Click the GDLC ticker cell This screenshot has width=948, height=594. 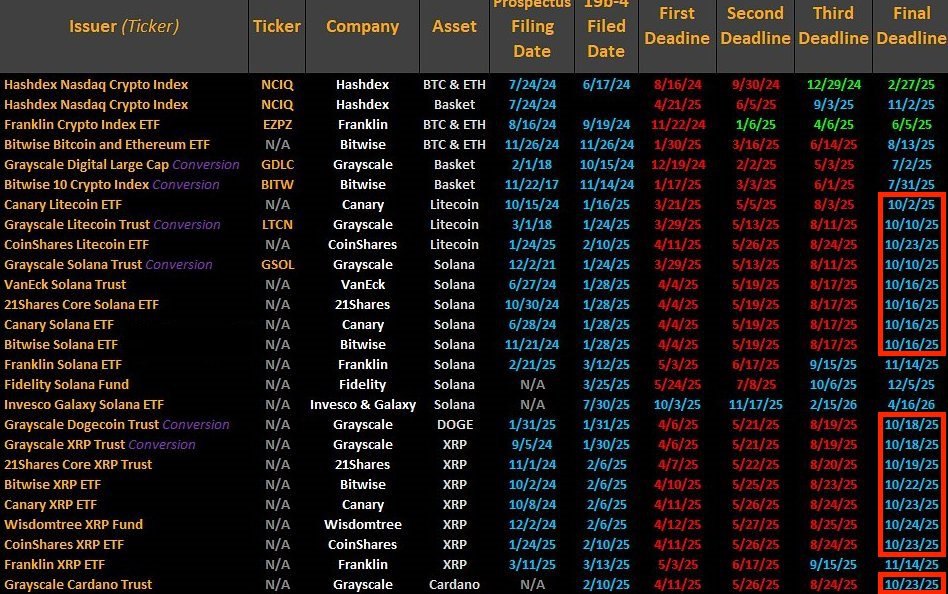point(277,164)
